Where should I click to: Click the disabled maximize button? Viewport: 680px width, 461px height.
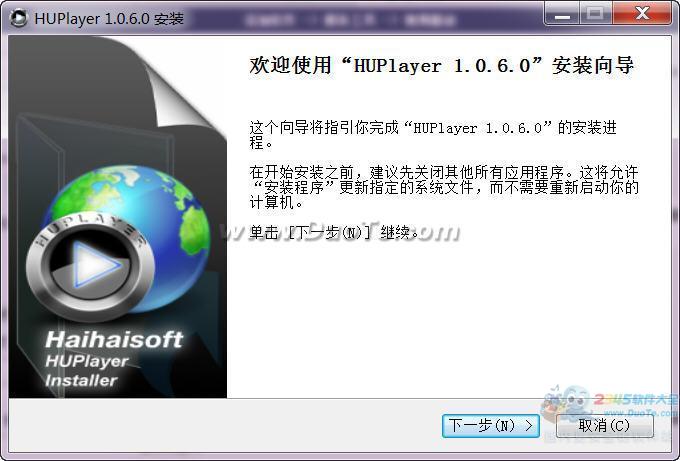point(595,14)
